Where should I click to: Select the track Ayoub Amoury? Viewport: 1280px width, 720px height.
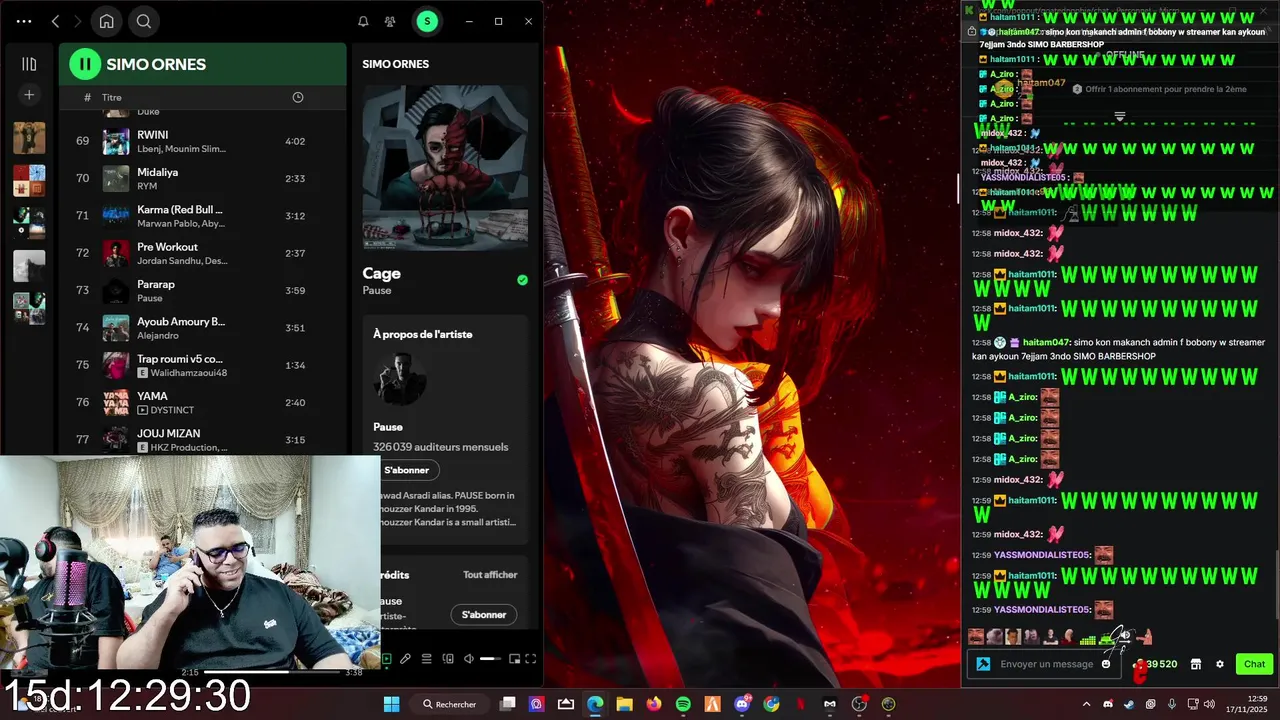(x=203, y=328)
